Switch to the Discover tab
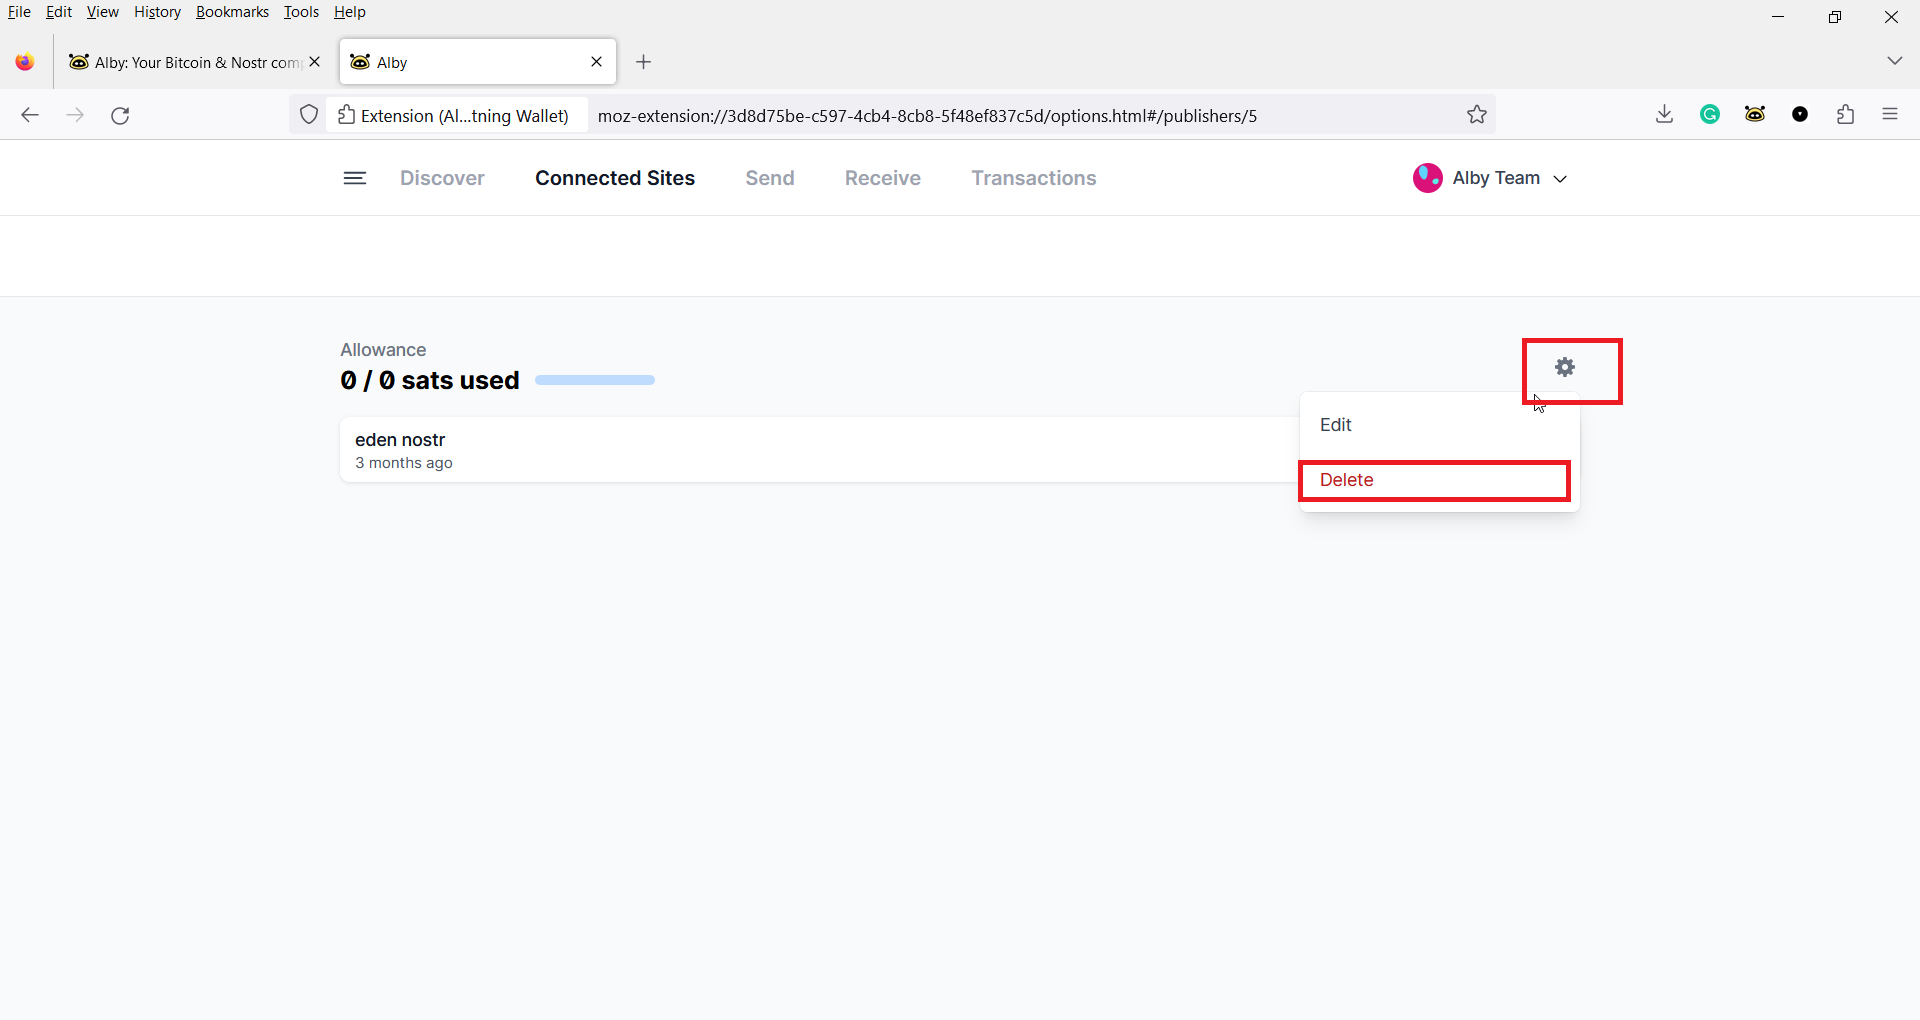The image size is (1920, 1020). pyautogui.click(x=442, y=178)
